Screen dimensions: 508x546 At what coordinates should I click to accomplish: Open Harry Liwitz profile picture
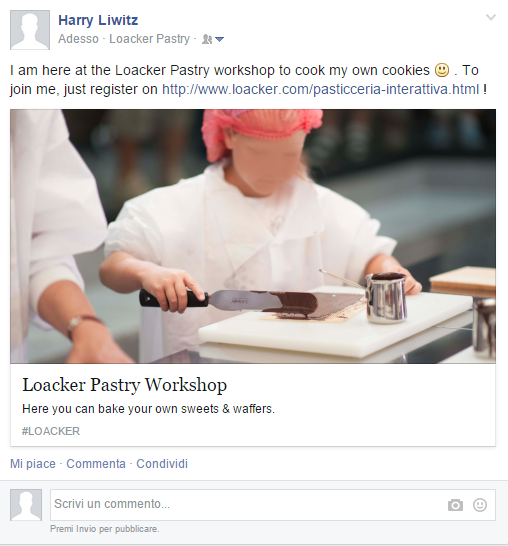tap(30, 30)
